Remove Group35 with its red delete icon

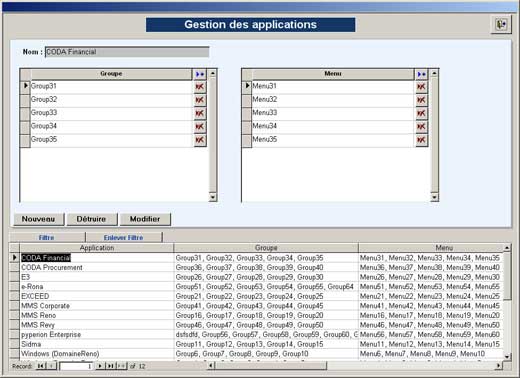click(200, 140)
